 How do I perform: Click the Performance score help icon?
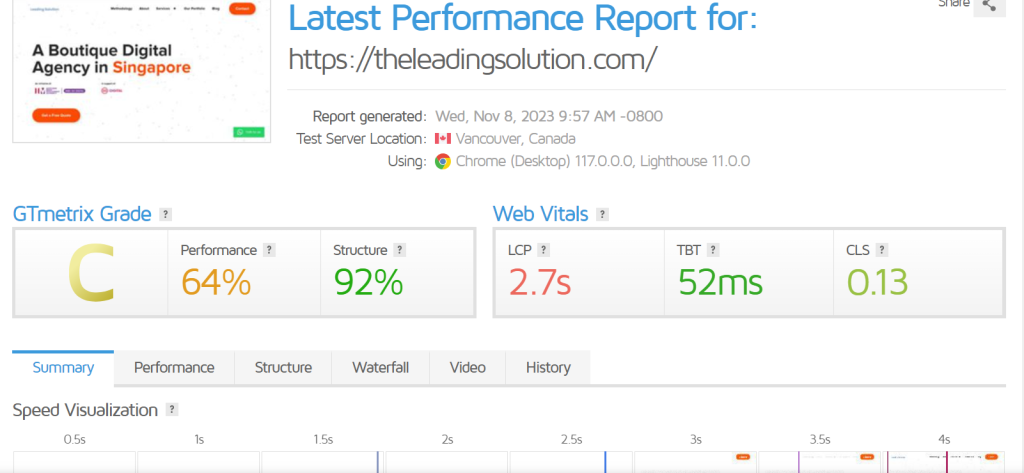269,250
